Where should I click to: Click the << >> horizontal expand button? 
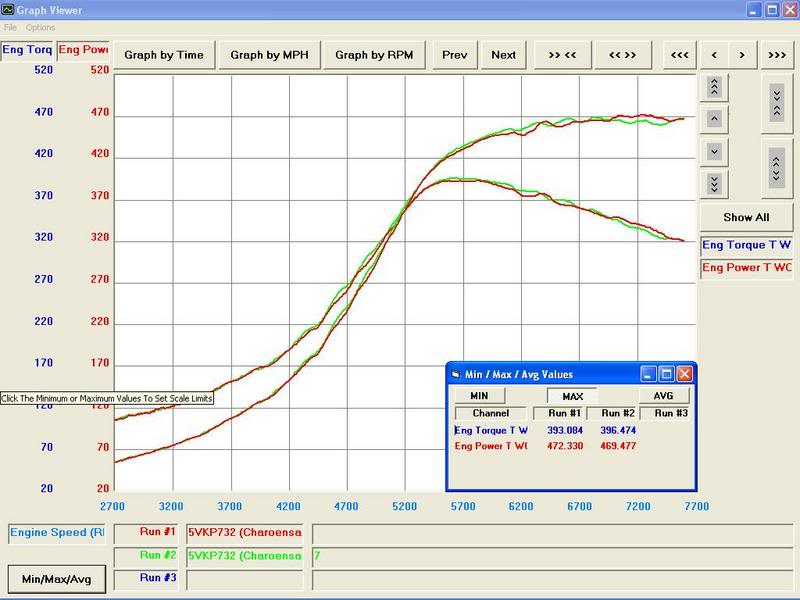(622, 55)
